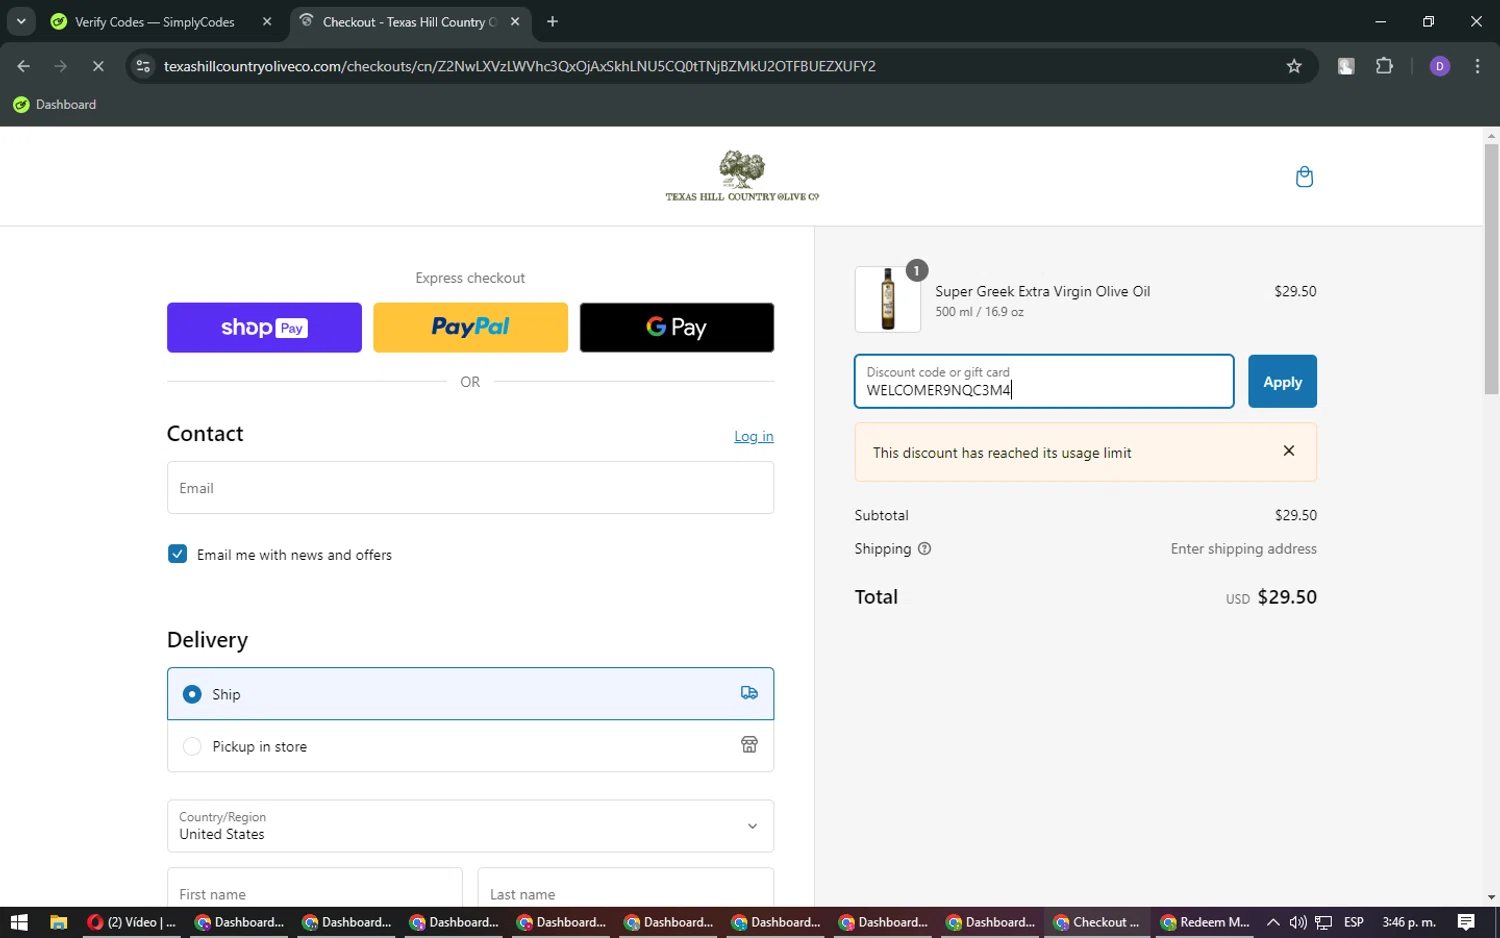Switch to the Verify Codes SimplyCodes tab
Screen dimensions: 1500x938
click(x=154, y=21)
